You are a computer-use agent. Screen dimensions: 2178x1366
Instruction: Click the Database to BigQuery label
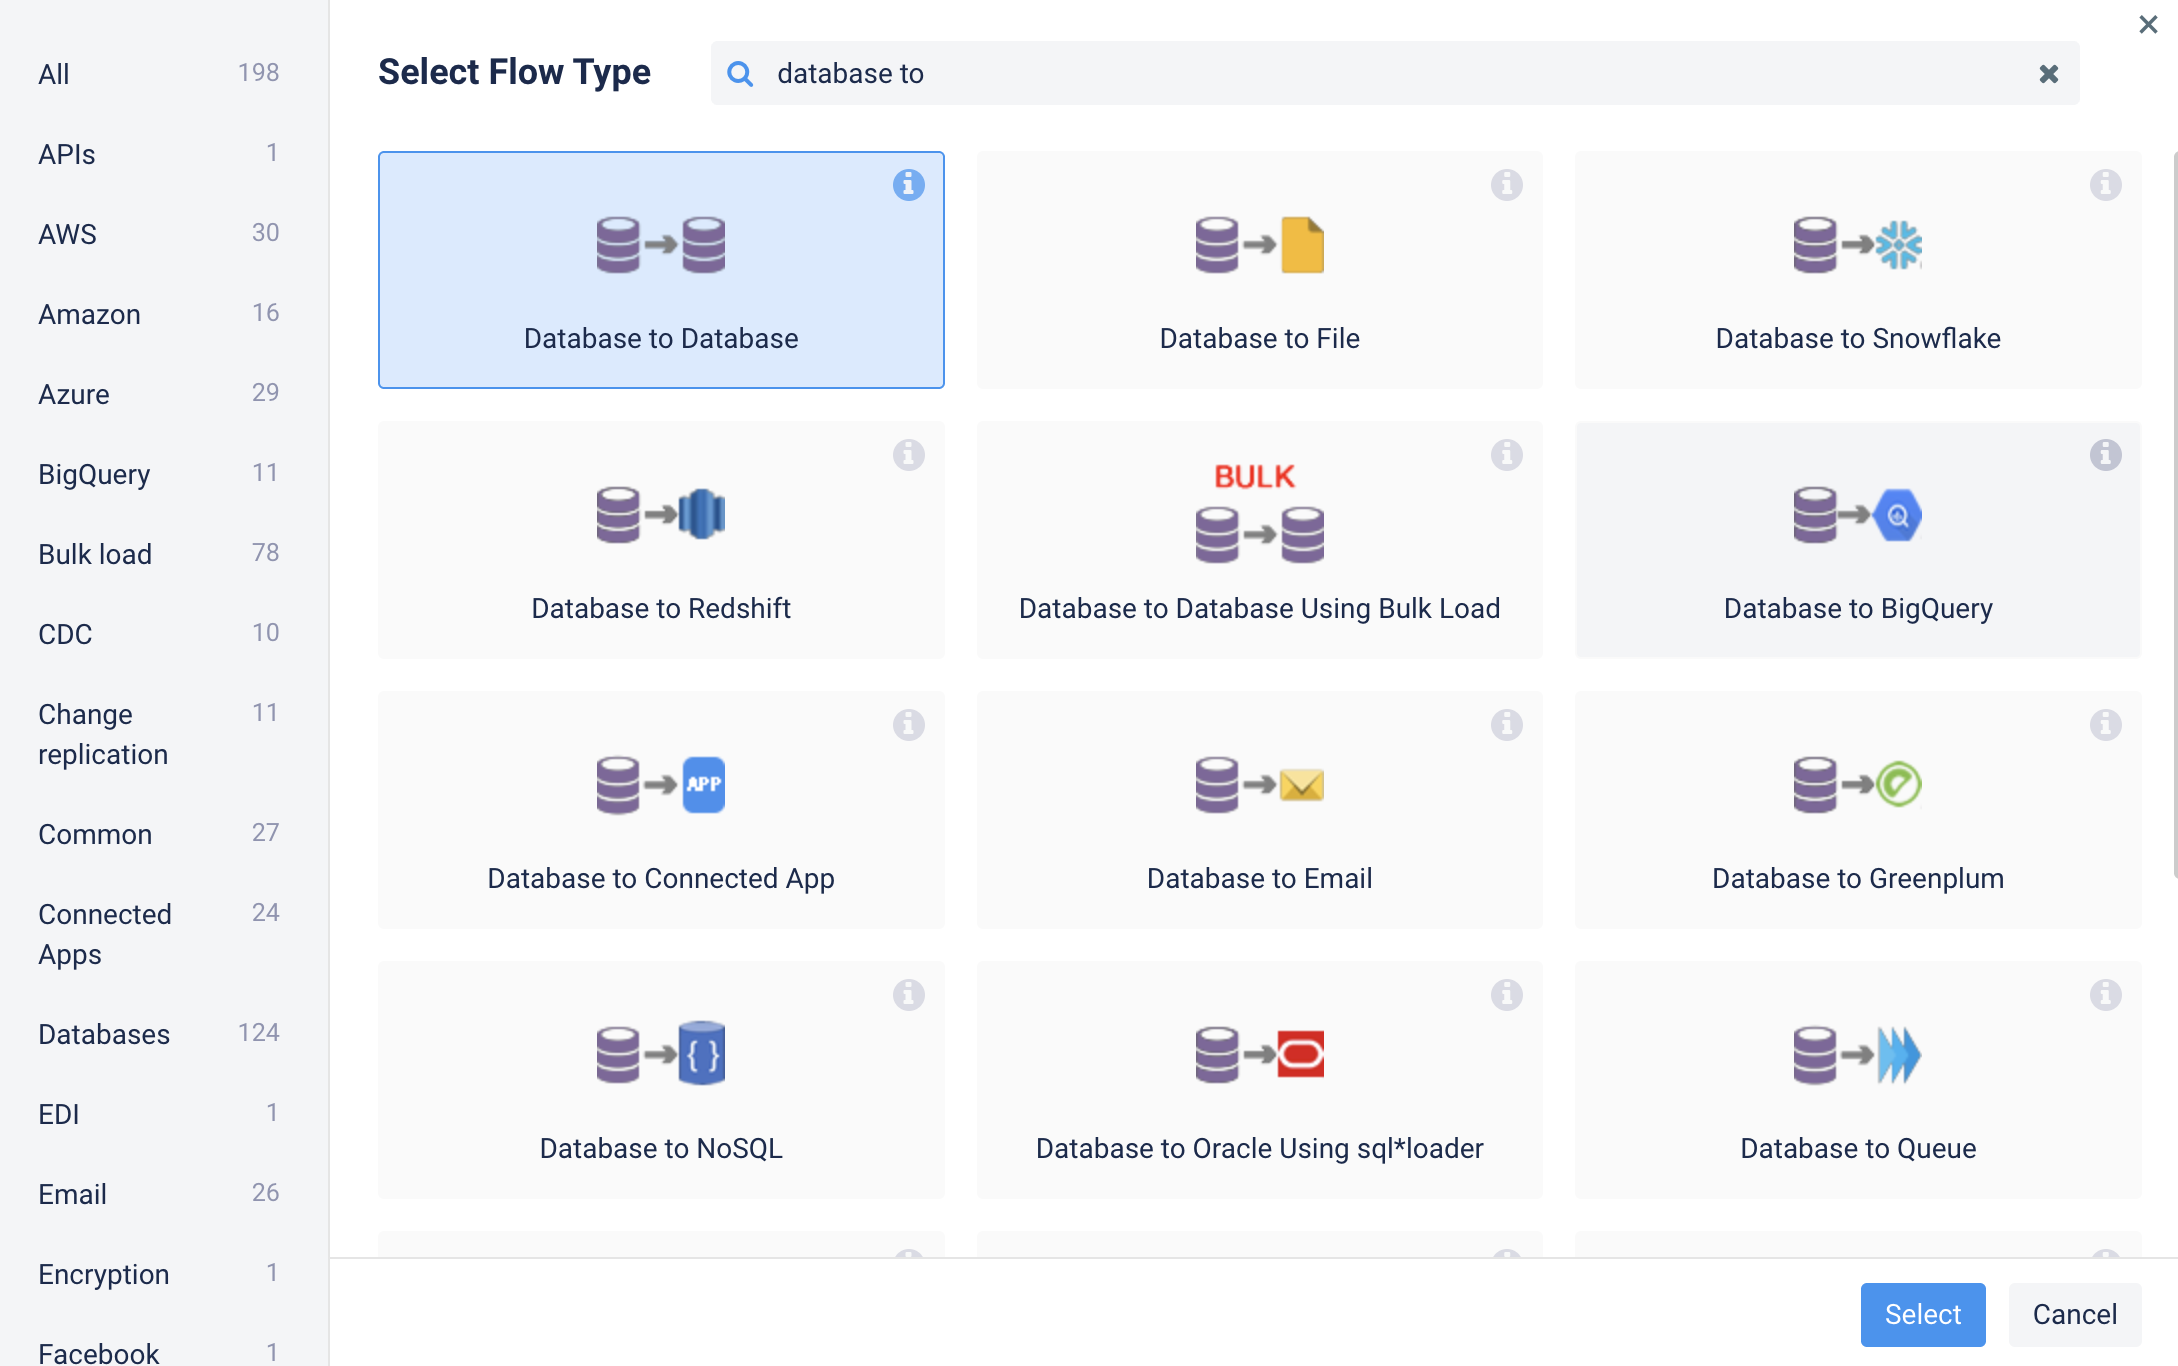(x=1857, y=609)
